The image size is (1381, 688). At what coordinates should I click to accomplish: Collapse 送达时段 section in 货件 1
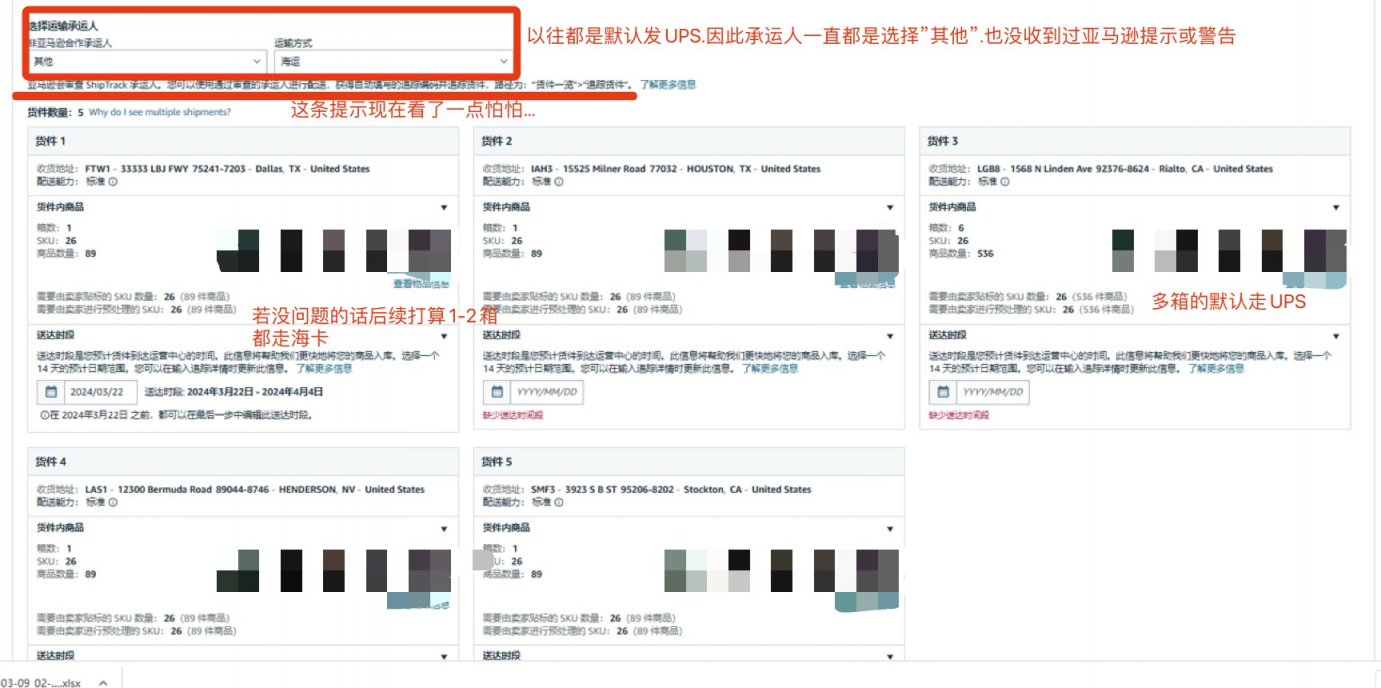coord(444,337)
